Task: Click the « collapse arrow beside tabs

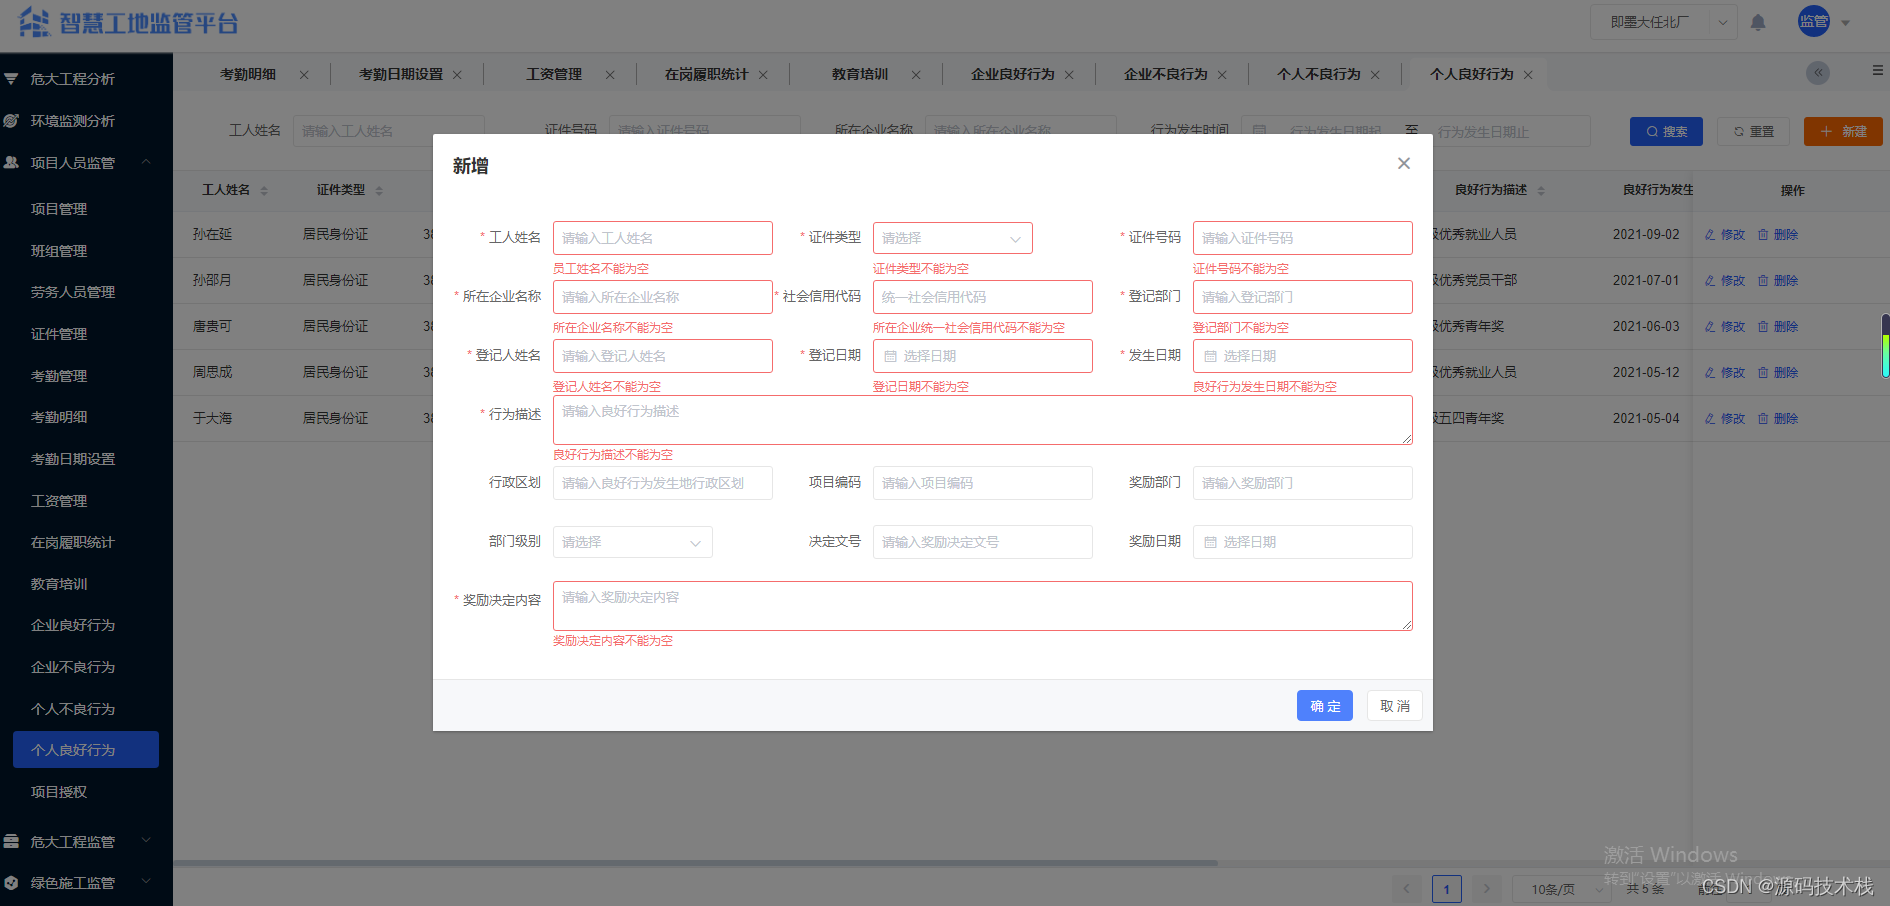Action: point(1817,72)
